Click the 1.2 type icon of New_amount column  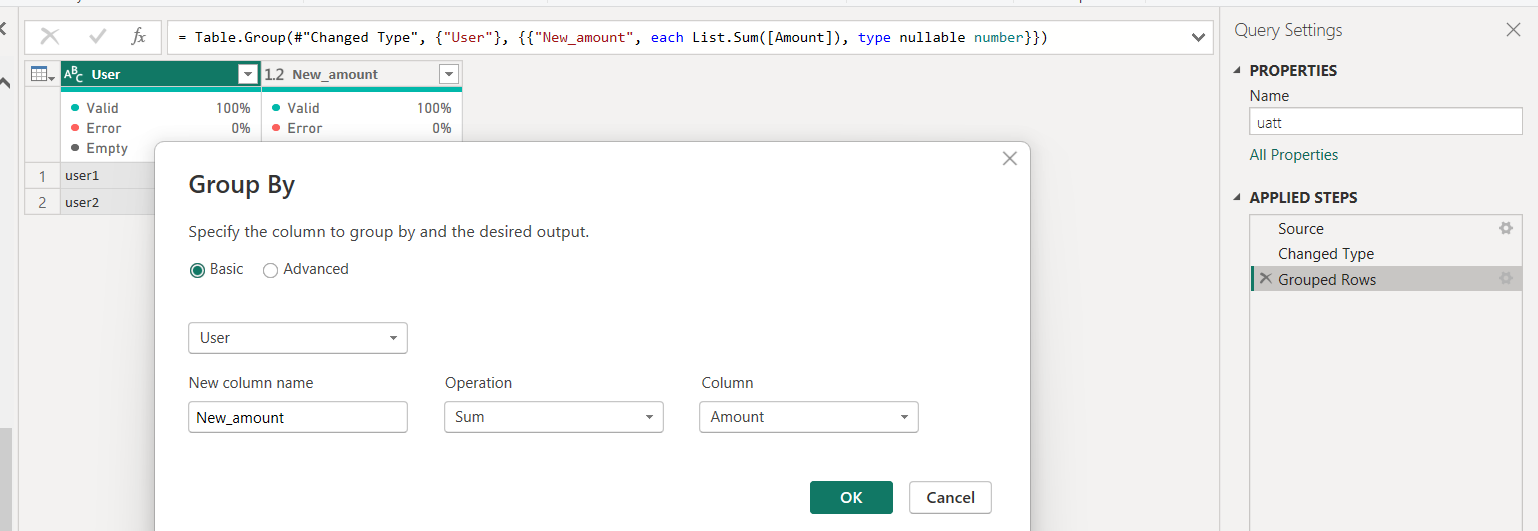[x=274, y=74]
